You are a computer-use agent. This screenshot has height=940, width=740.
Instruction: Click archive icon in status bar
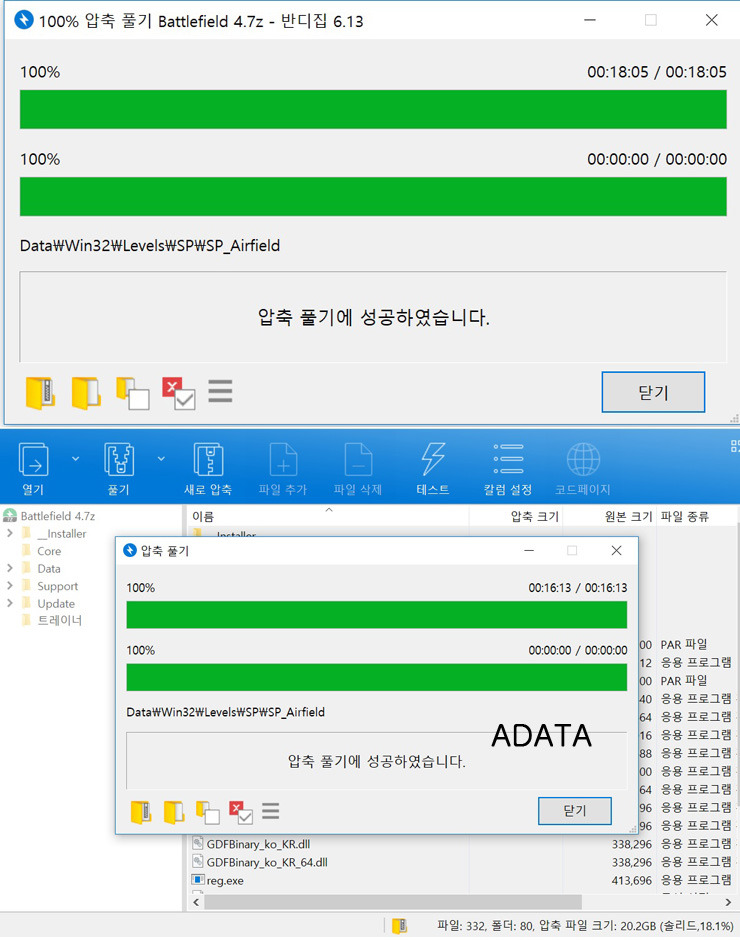pyautogui.click(x=399, y=926)
